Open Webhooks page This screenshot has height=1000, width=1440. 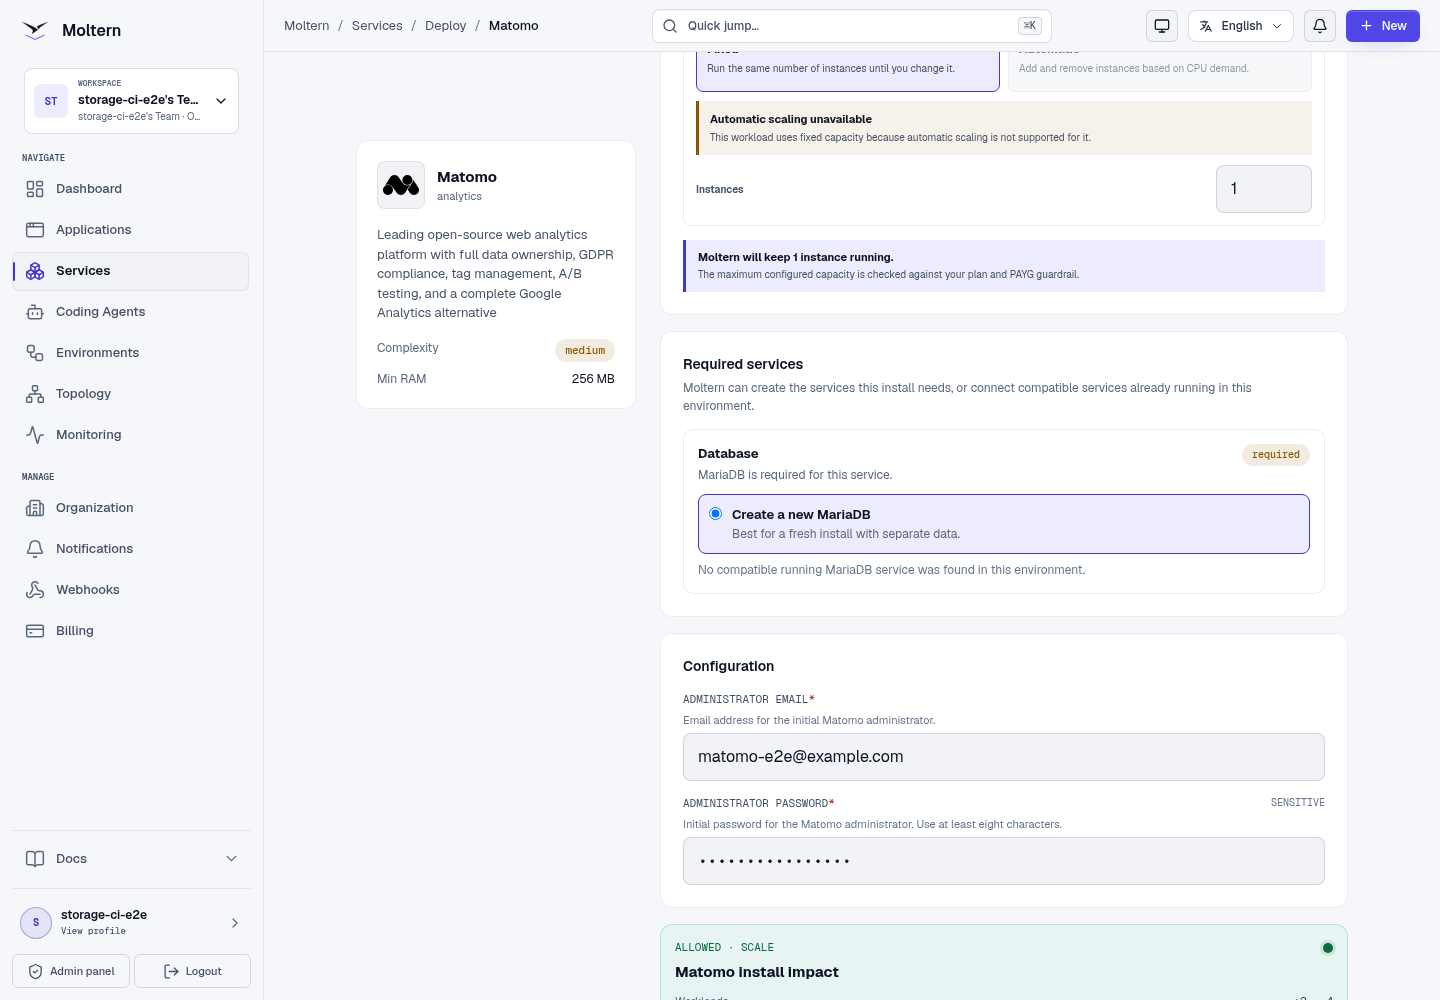coord(130,590)
